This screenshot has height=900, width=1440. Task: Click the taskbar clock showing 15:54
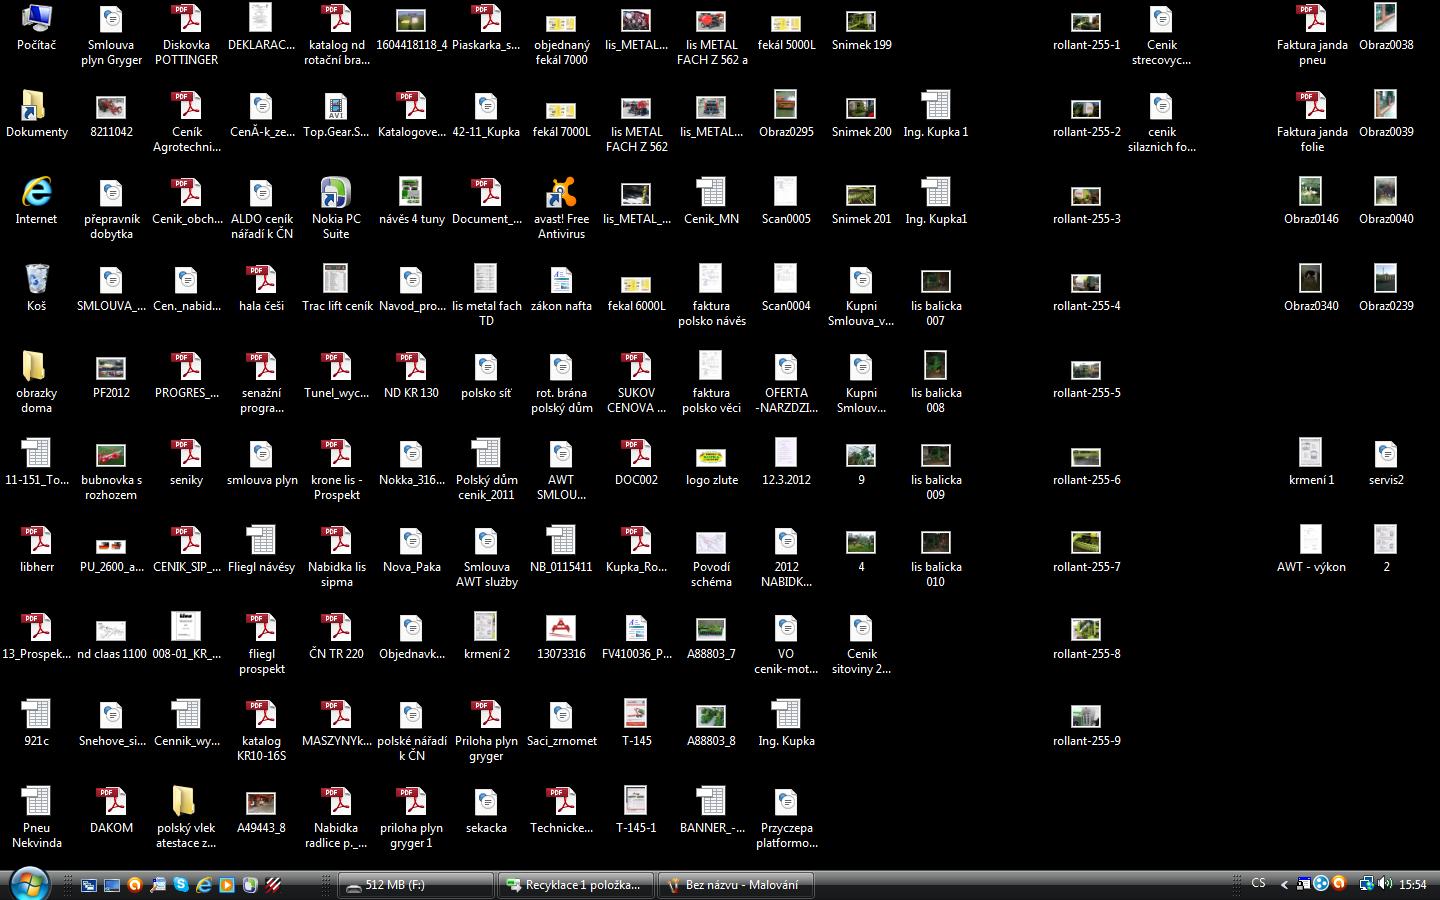pos(1412,884)
